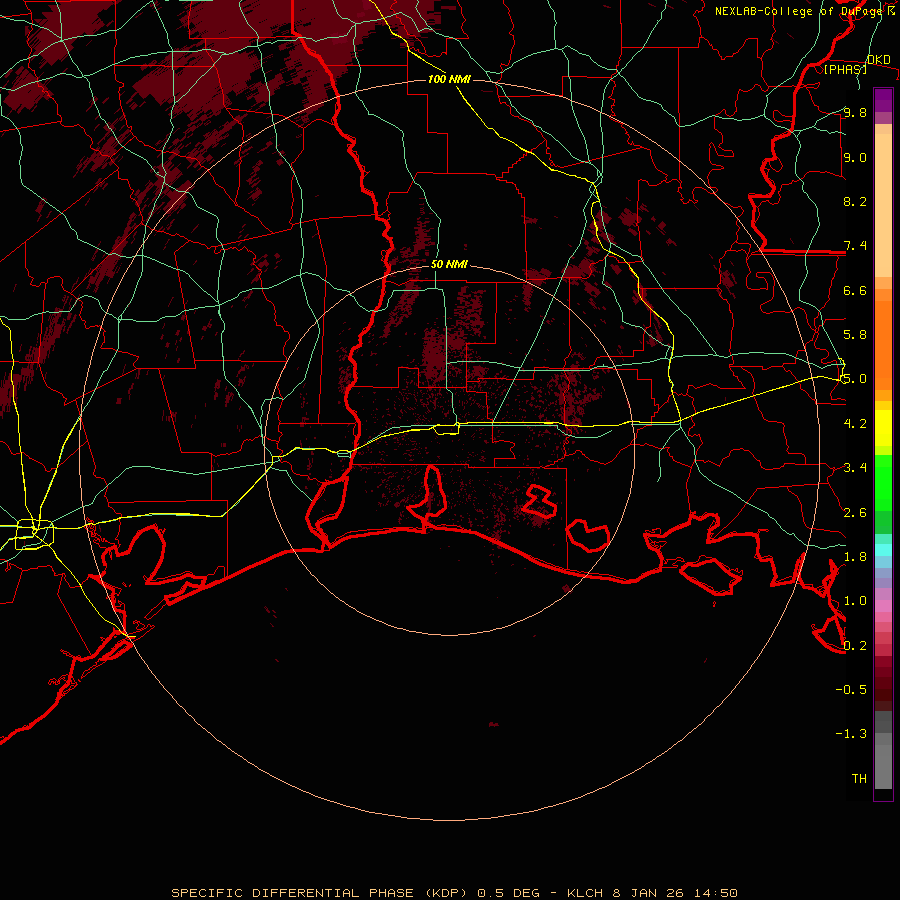Image resolution: width=900 pixels, height=900 pixels.
Task: Click the 50 NMI range ring label
Action: click(449, 264)
